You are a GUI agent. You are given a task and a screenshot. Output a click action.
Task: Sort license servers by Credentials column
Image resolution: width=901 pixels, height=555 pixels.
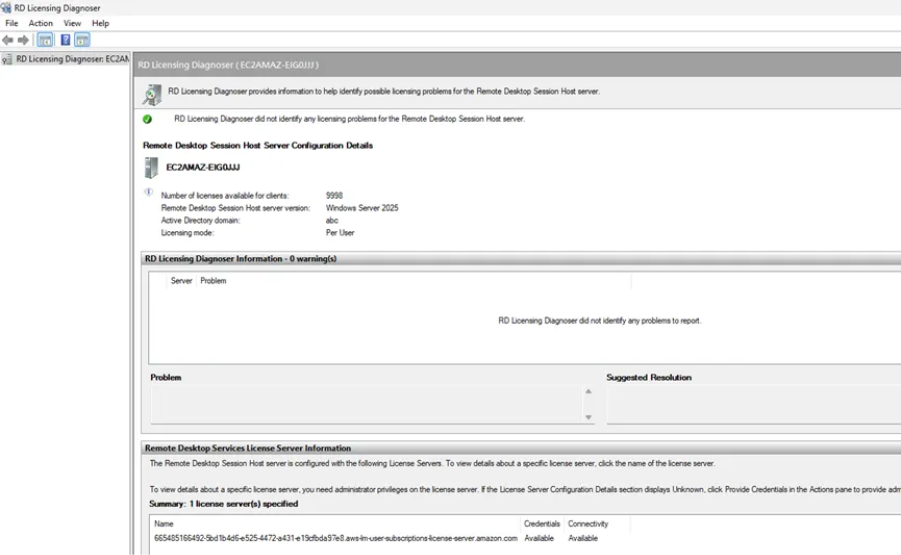pos(542,524)
